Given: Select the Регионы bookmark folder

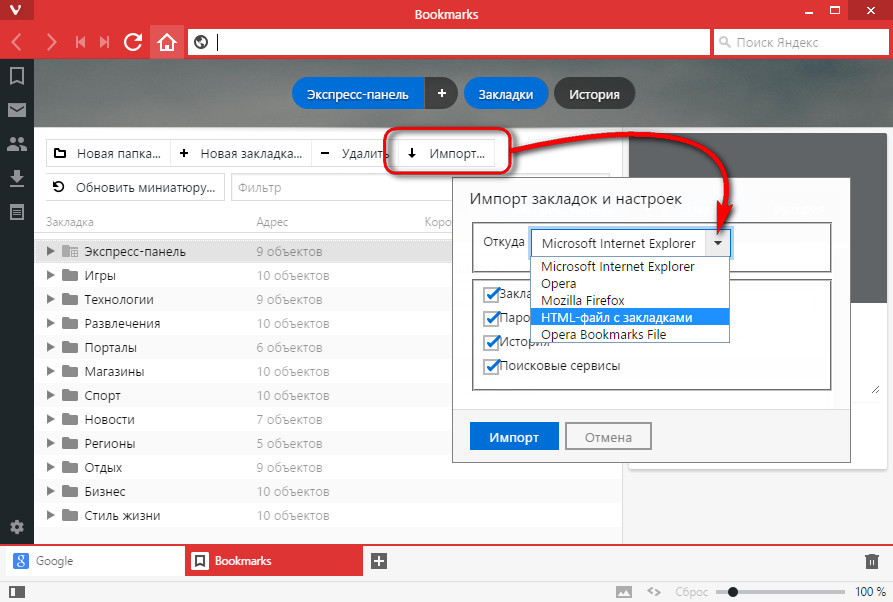Looking at the screenshot, I should click(x=110, y=443).
